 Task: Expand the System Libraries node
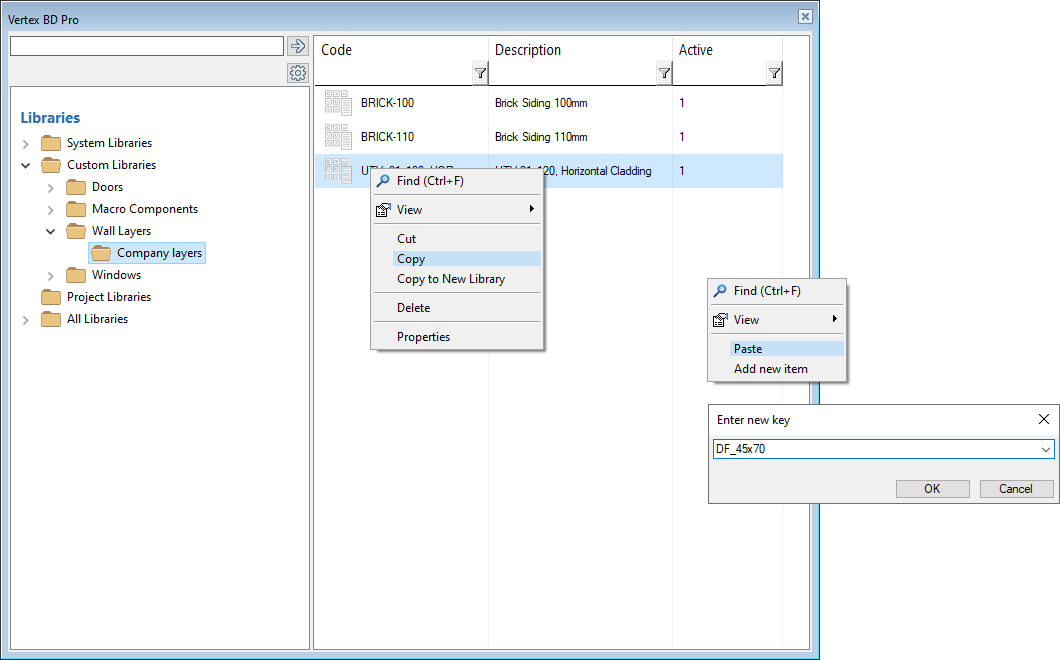point(26,144)
